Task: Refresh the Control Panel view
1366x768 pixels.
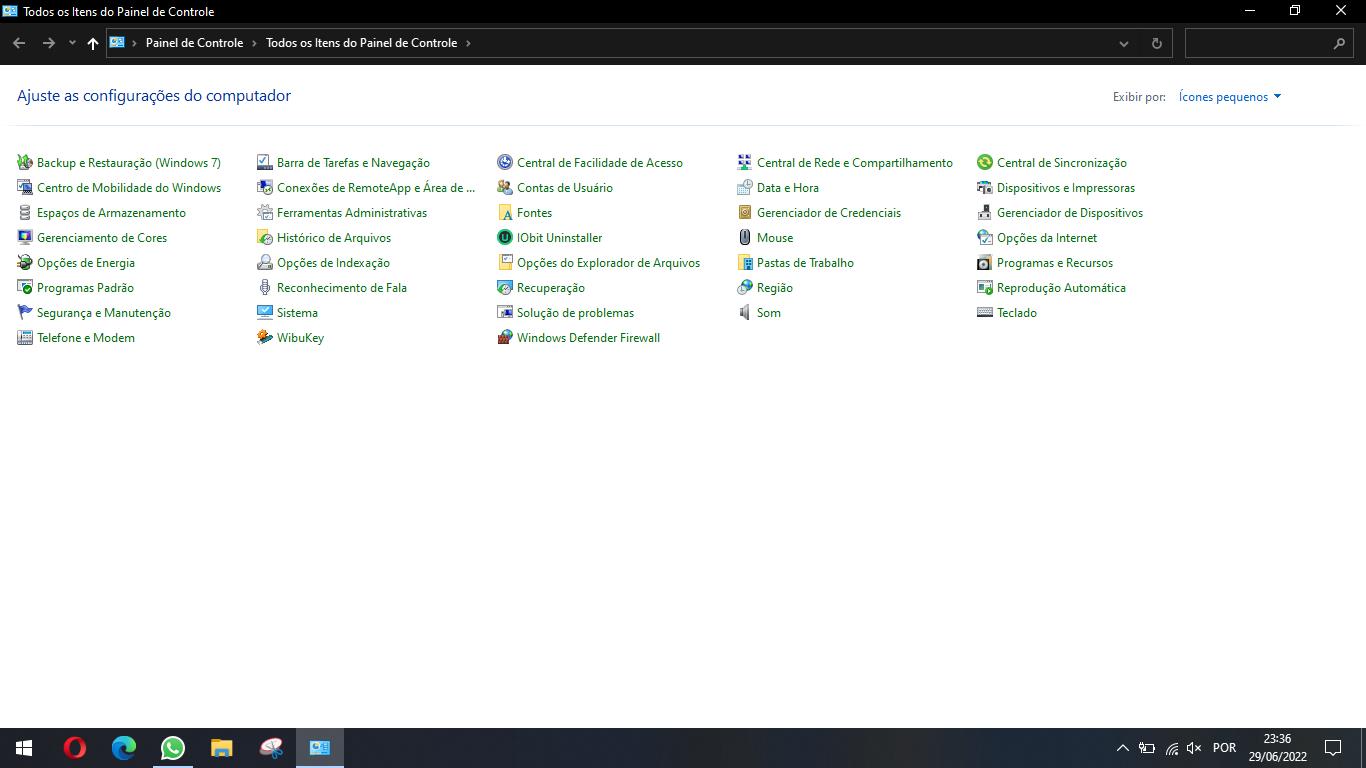Action: point(1157,43)
